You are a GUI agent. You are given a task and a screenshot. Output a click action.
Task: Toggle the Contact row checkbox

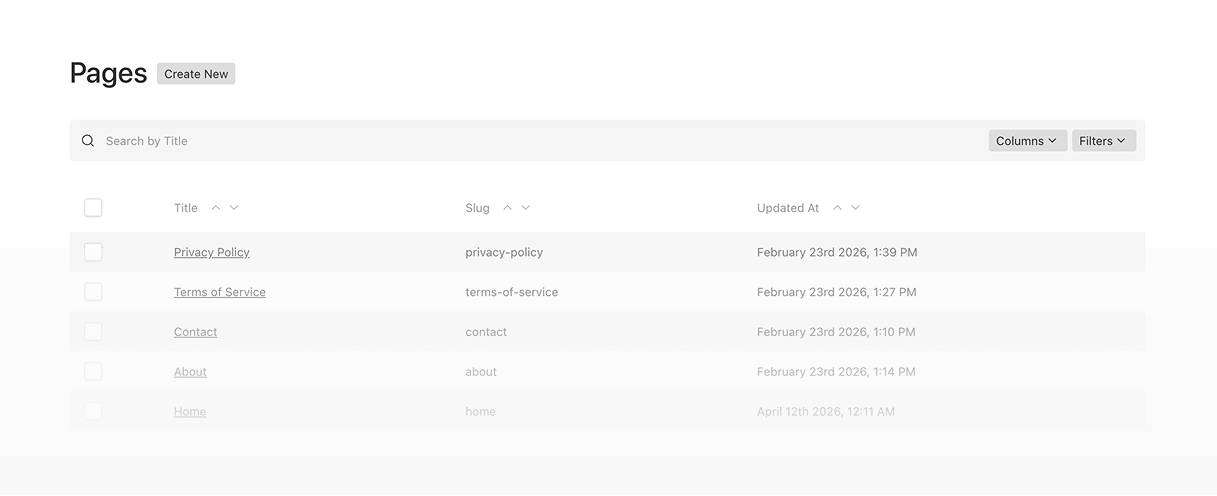(x=93, y=332)
